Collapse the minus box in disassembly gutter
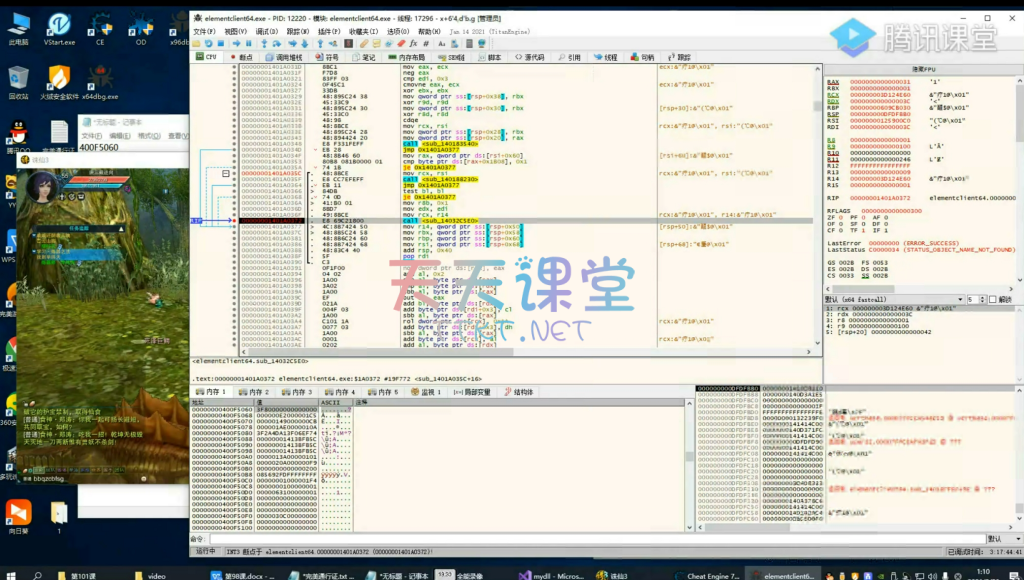1024x580 pixels. [x=225, y=173]
